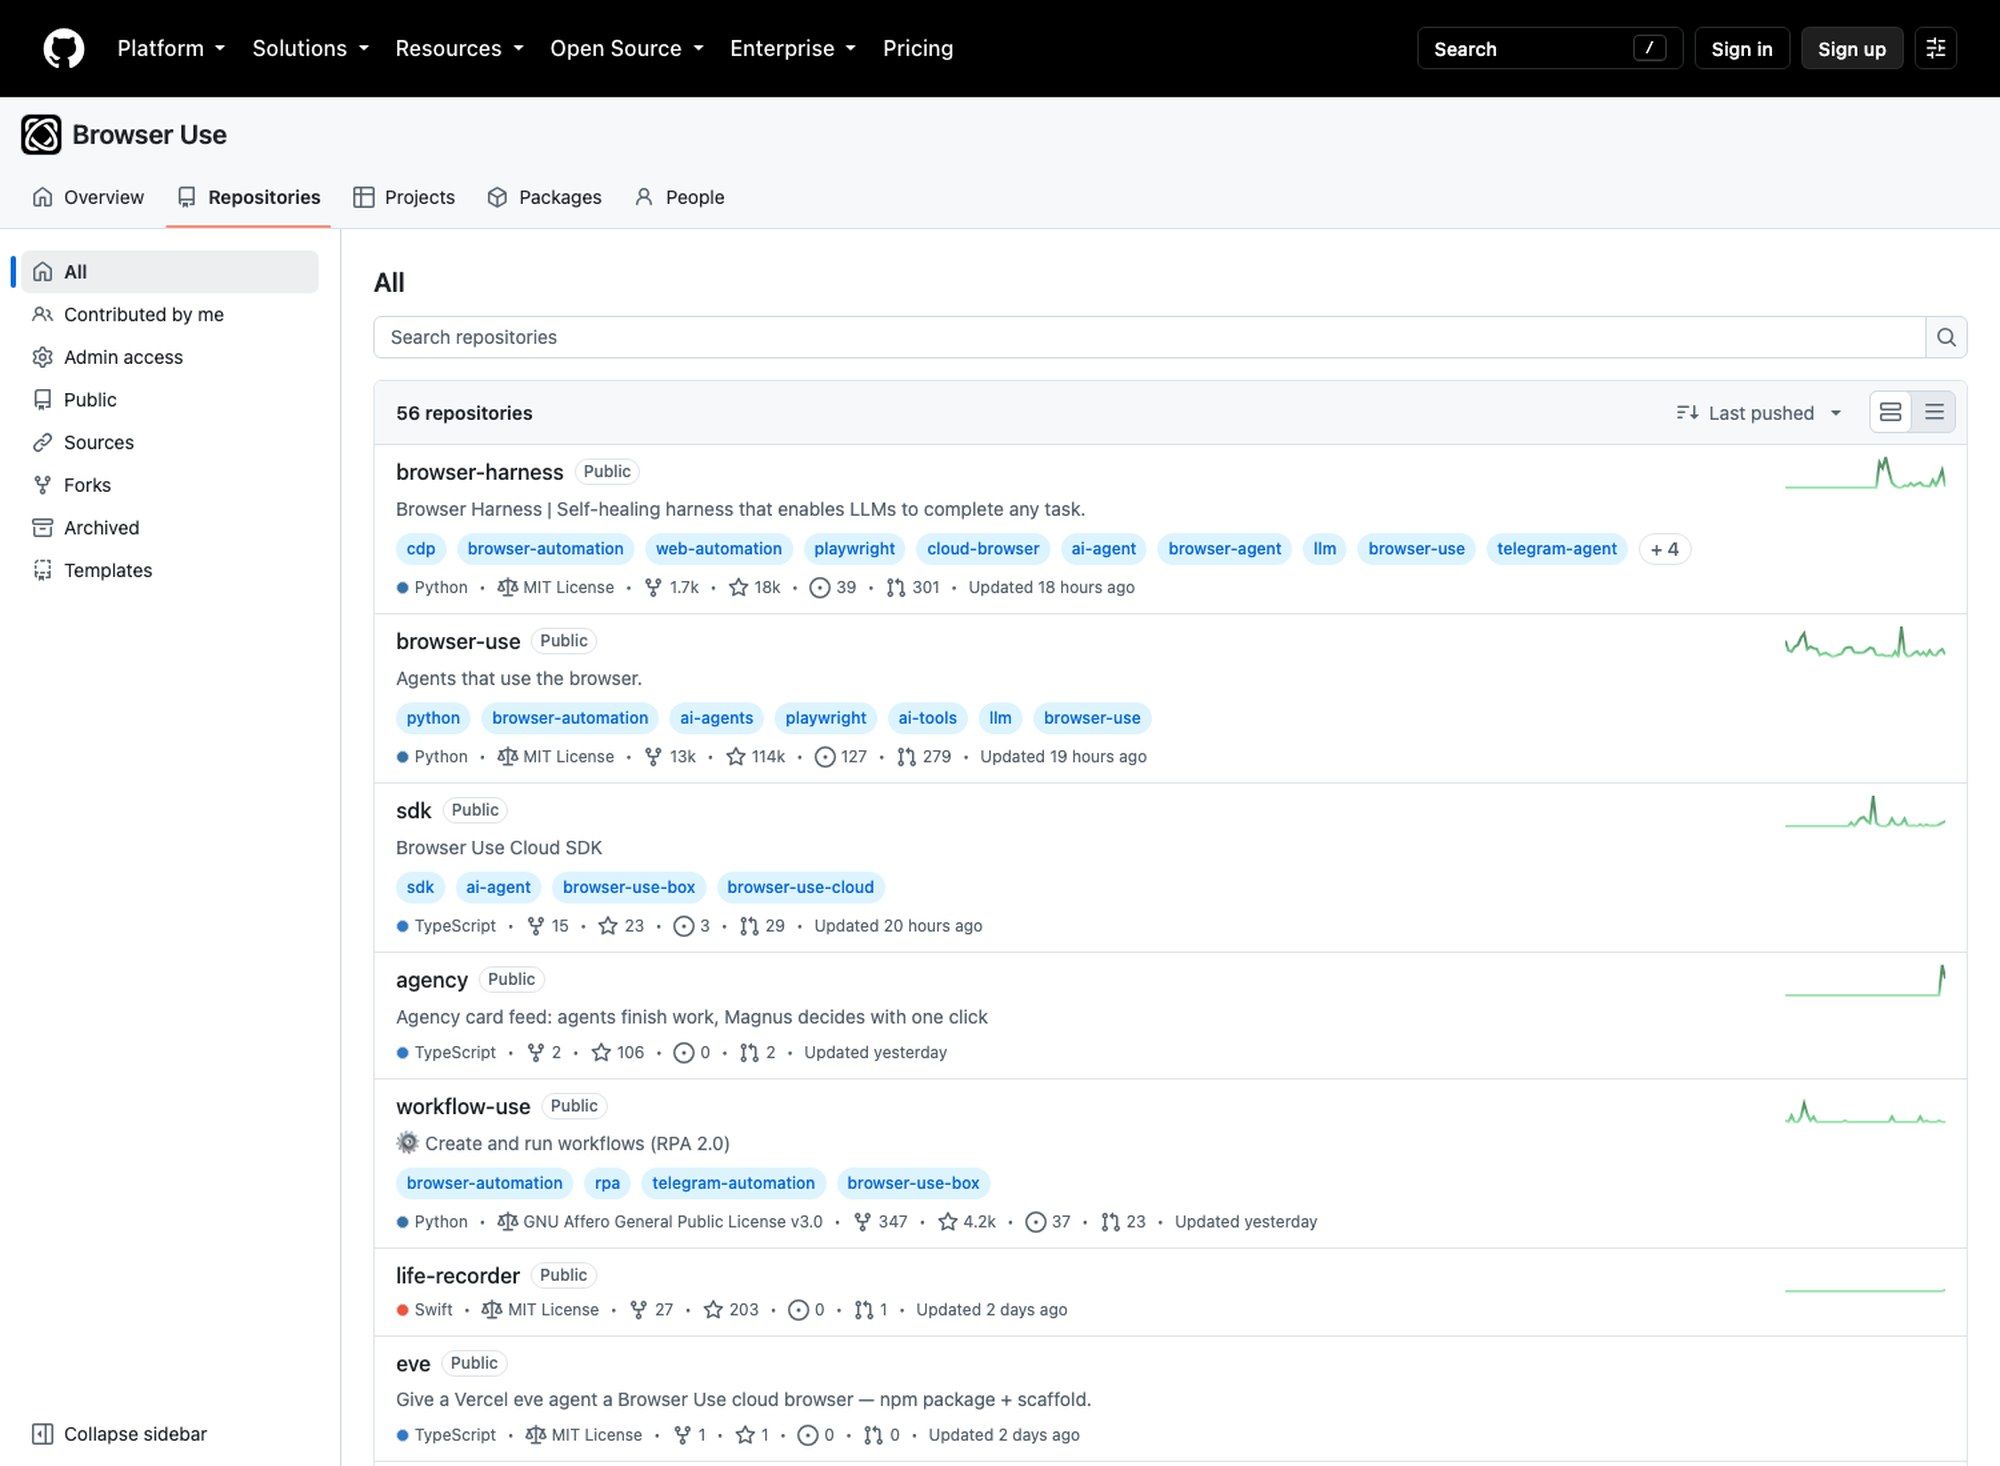Click the 23 stars on the sdk repository

click(x=621, y=925)
